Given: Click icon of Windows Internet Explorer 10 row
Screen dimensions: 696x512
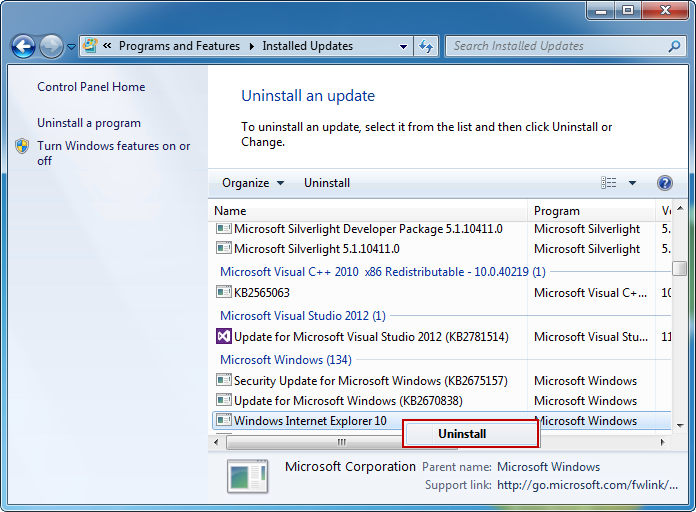Looking at the screenshot, I should click(x=224, y=420).
